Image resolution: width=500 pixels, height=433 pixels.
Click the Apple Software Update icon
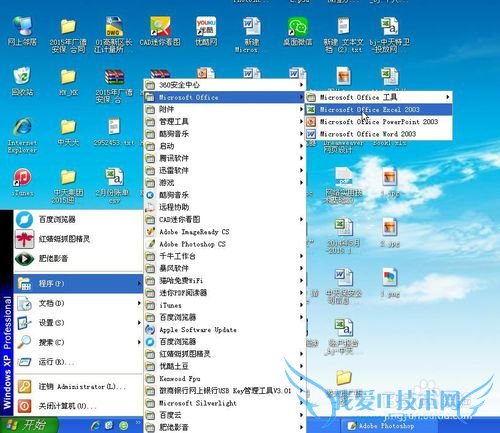(x=151, y=330)
